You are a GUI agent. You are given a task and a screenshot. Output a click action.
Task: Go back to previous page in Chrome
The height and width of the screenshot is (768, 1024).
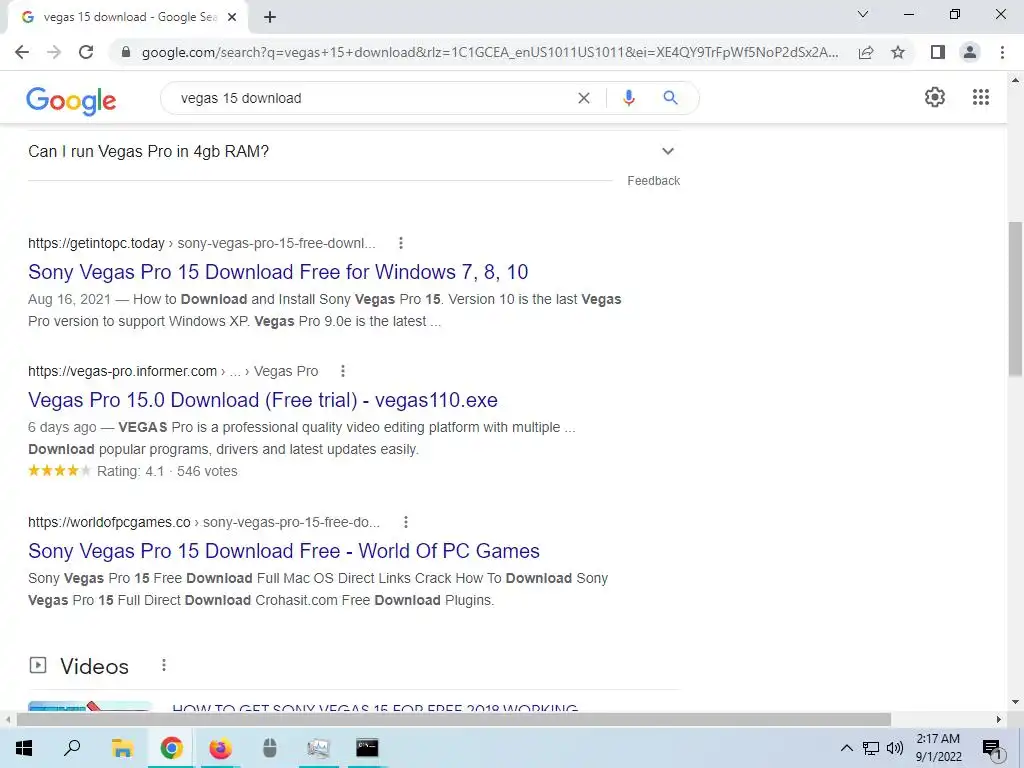tap(22, 52)
